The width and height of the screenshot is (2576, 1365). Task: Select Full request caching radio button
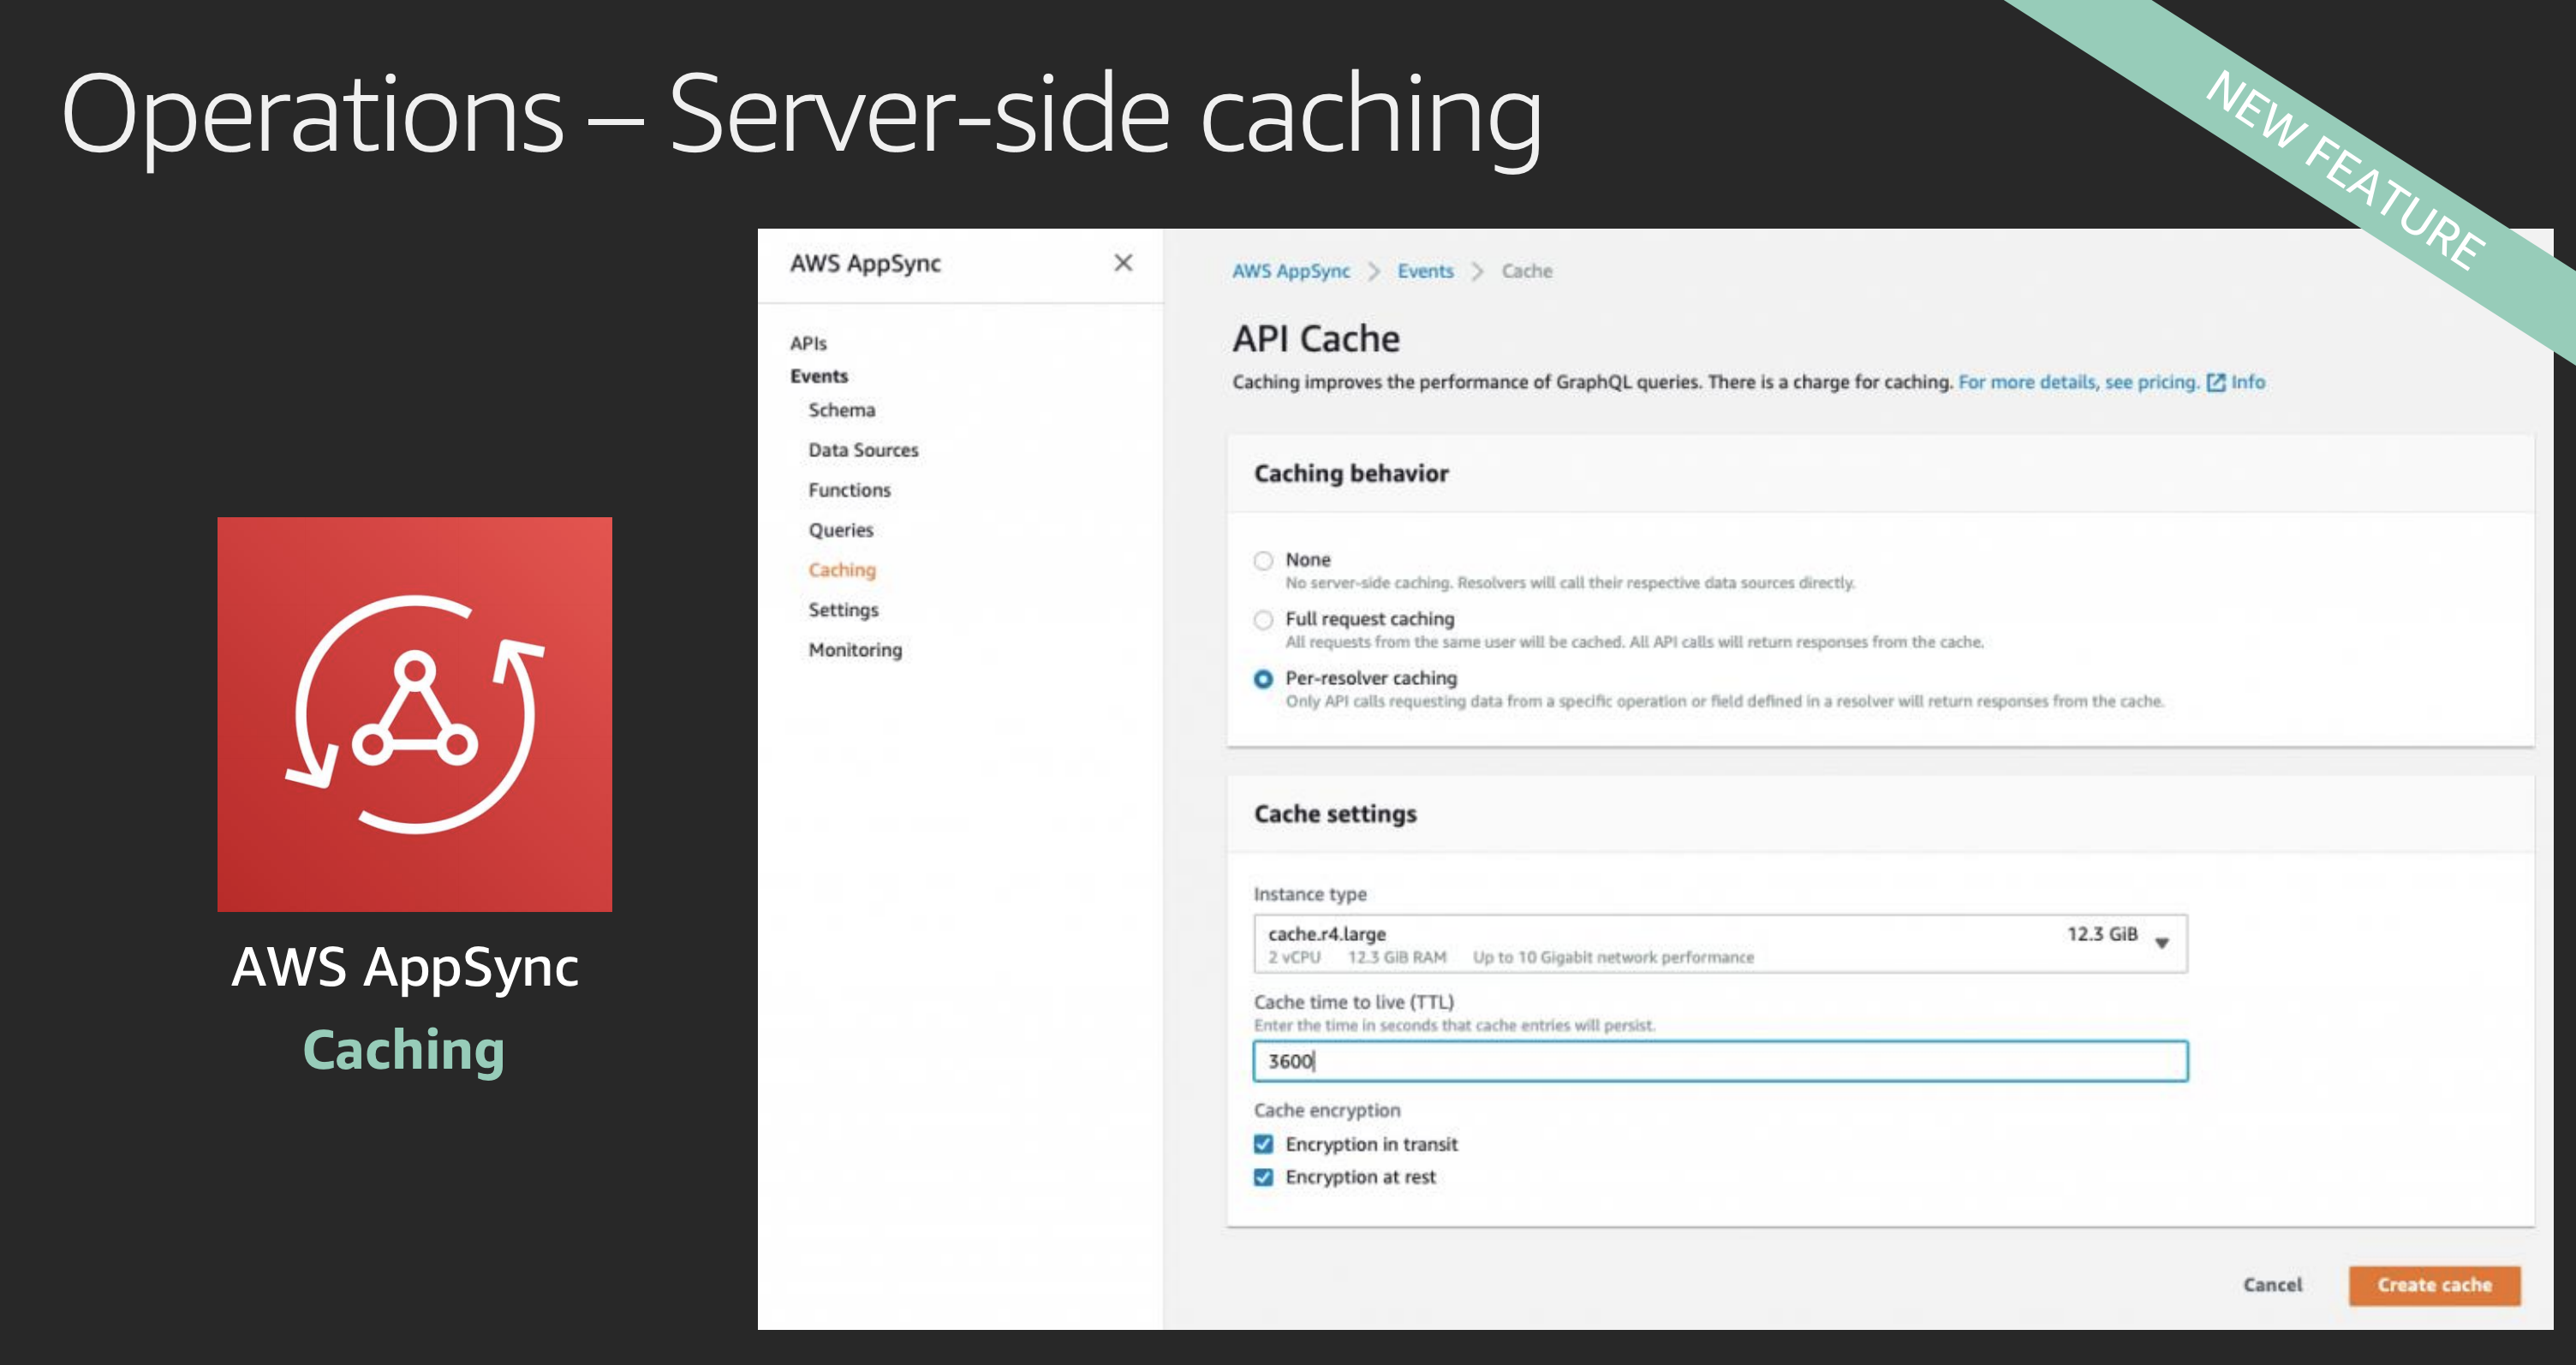click(x=1263, y=620)
